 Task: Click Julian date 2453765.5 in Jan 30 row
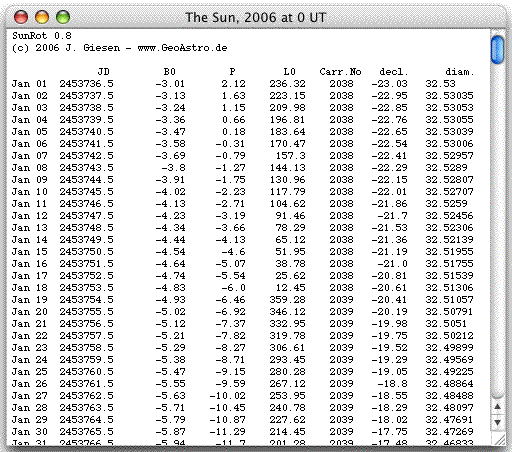point(87,432)
